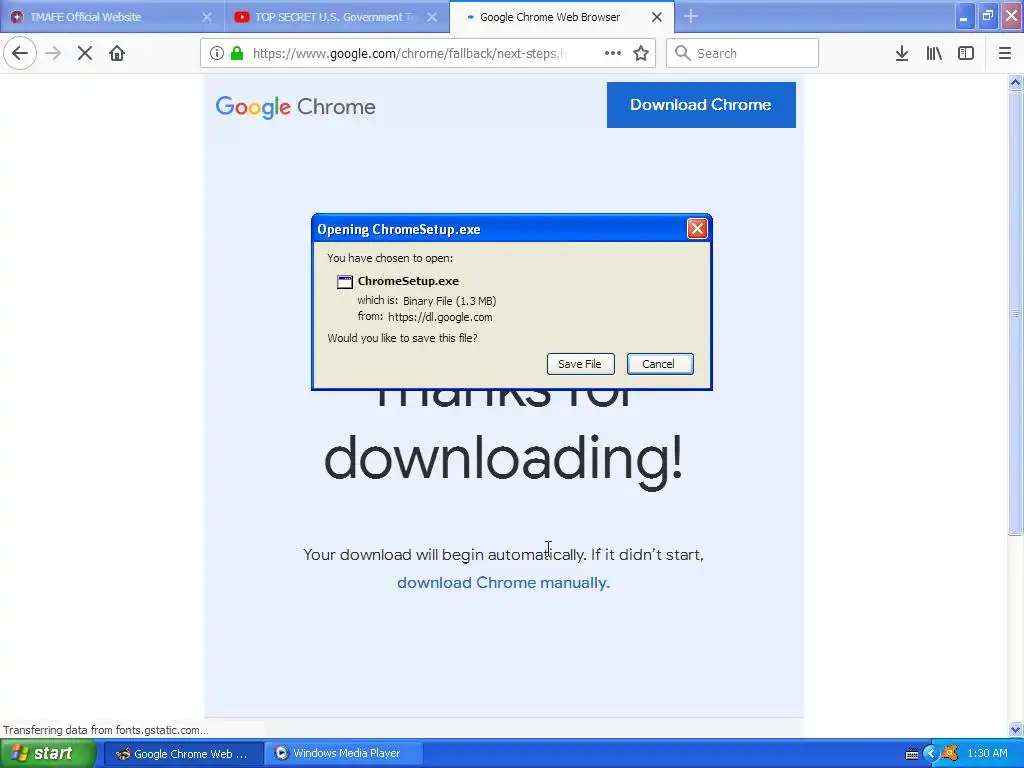
Task: Open the Library bookshelf icon
Action: (934, 53)
